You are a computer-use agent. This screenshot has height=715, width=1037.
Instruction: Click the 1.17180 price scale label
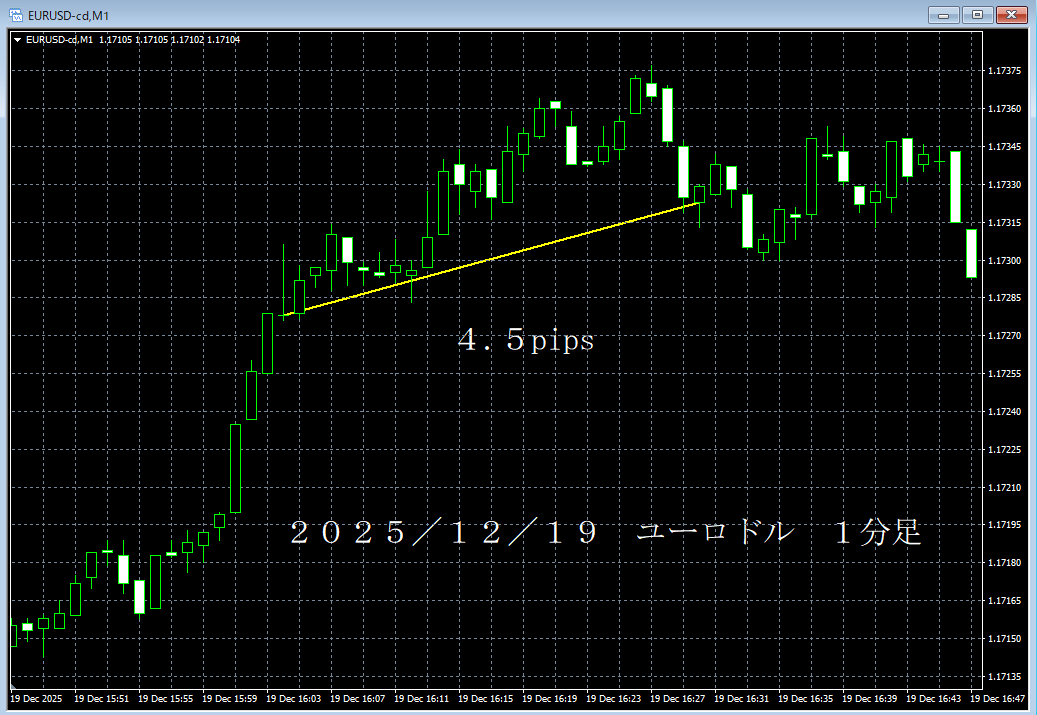1004,563
